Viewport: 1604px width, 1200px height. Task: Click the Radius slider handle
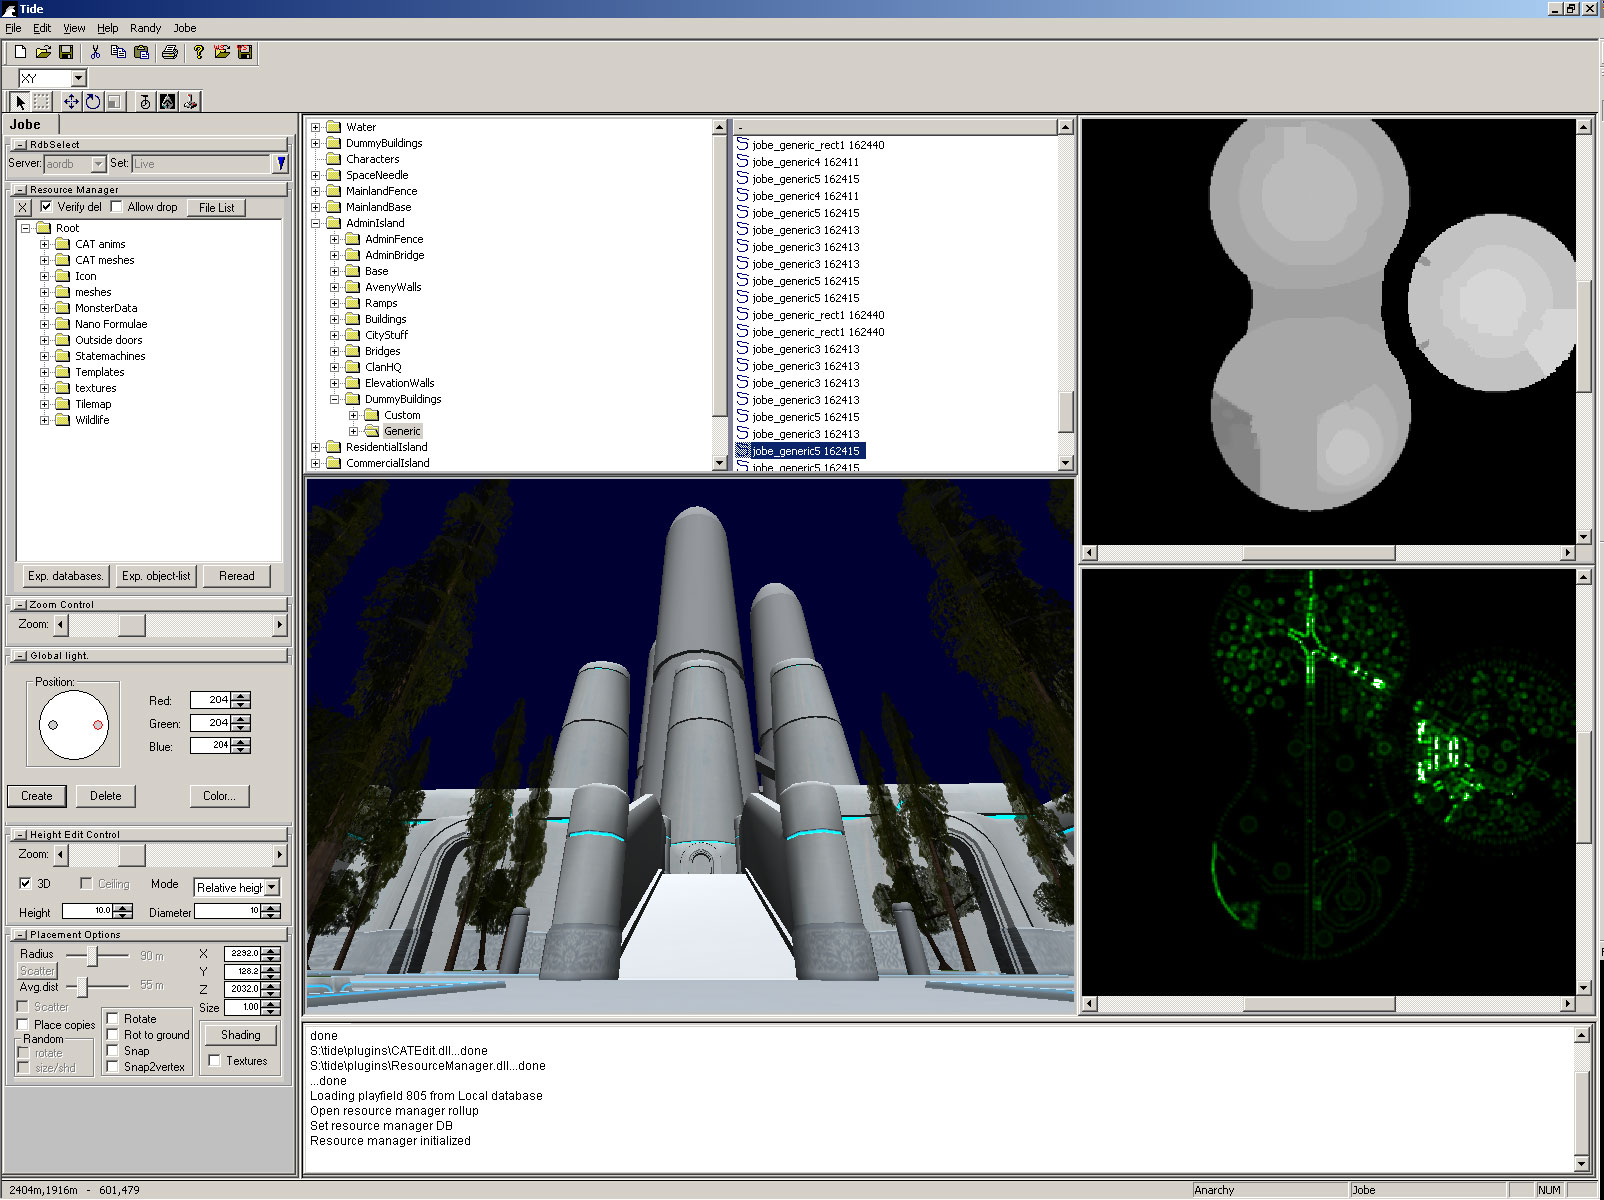[92, 956]
